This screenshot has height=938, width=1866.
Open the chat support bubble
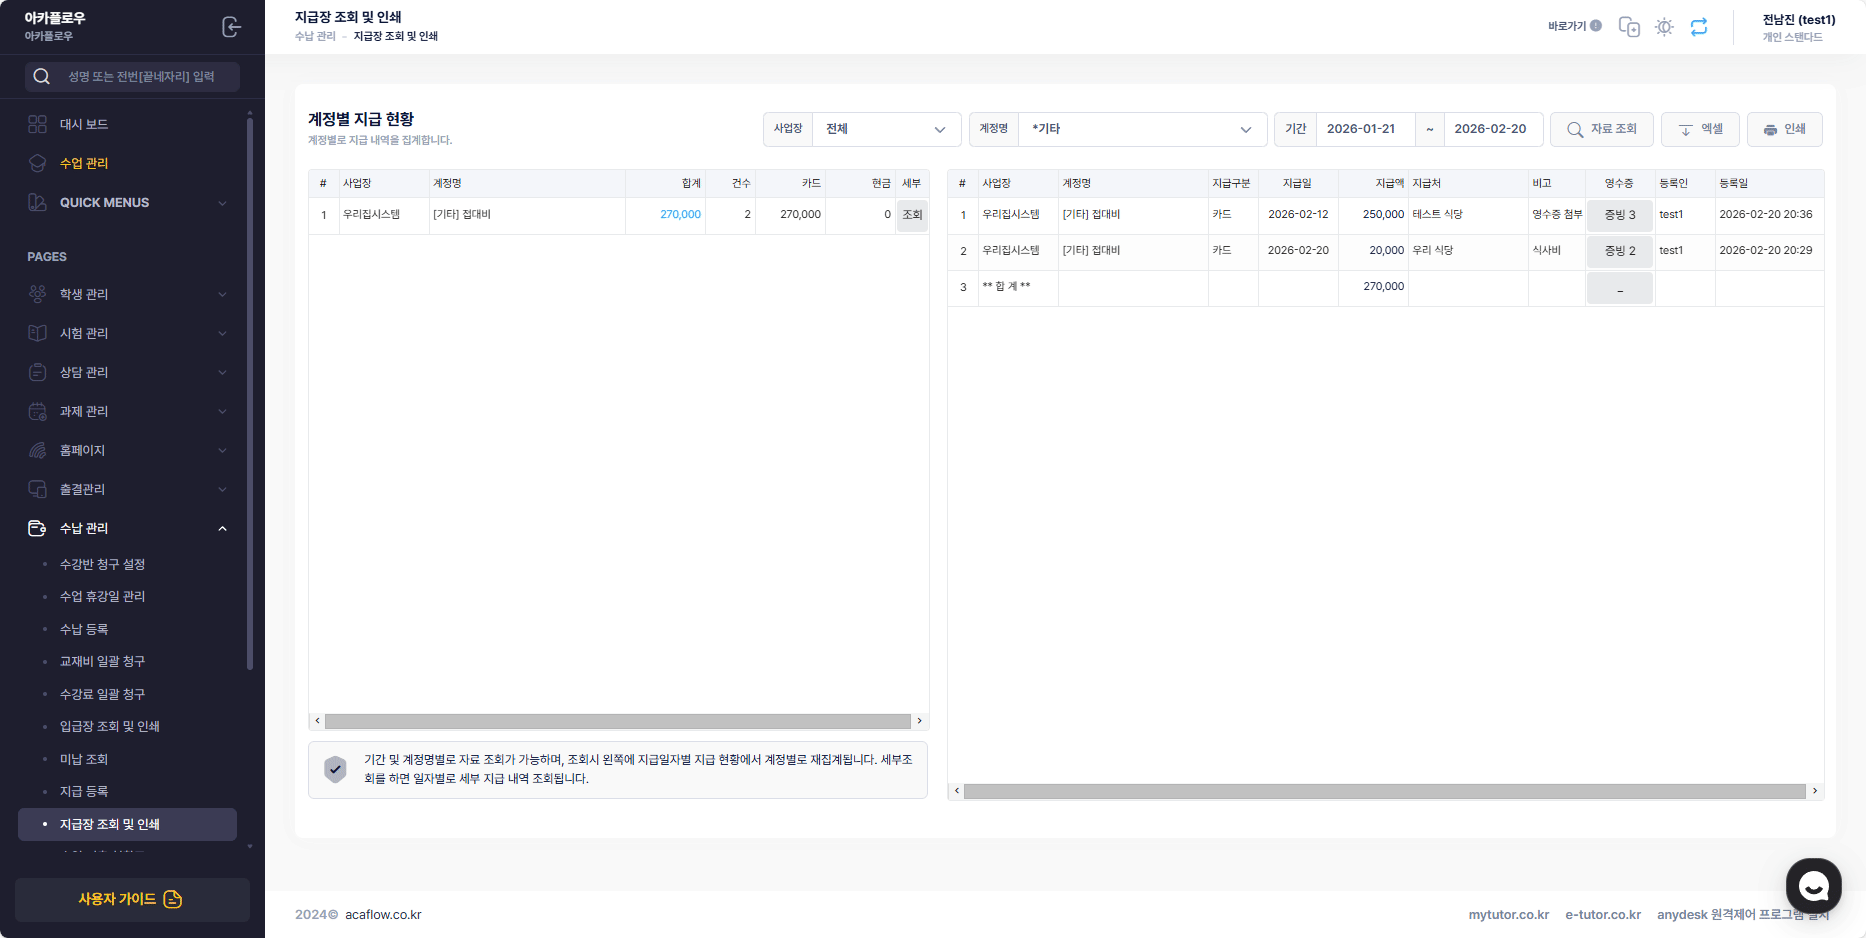1813,885
